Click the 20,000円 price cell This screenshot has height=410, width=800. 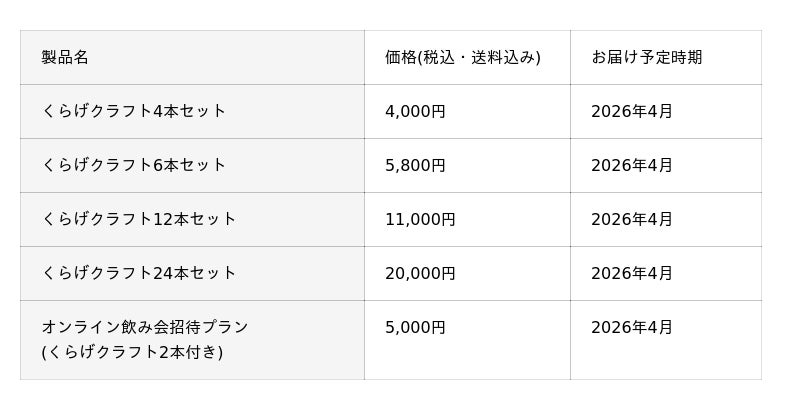420,273
